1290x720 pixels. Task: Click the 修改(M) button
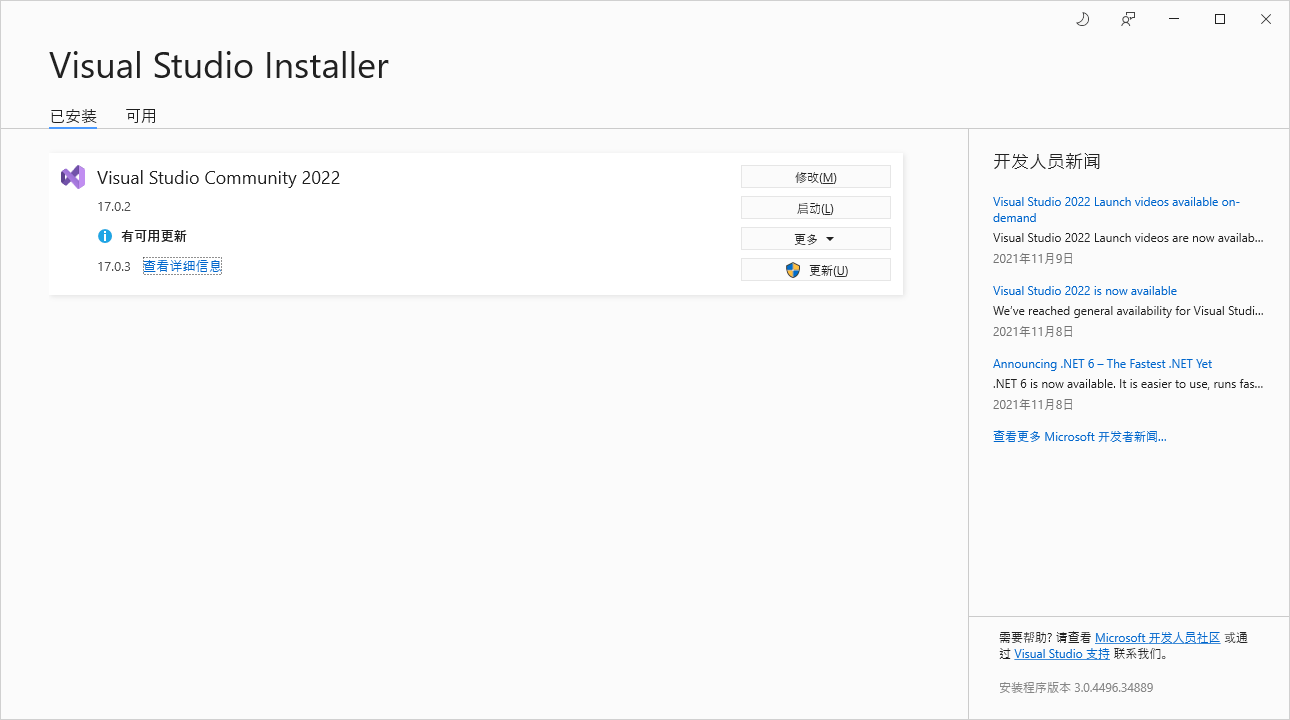pyautogui.click(x=815, y=177)
